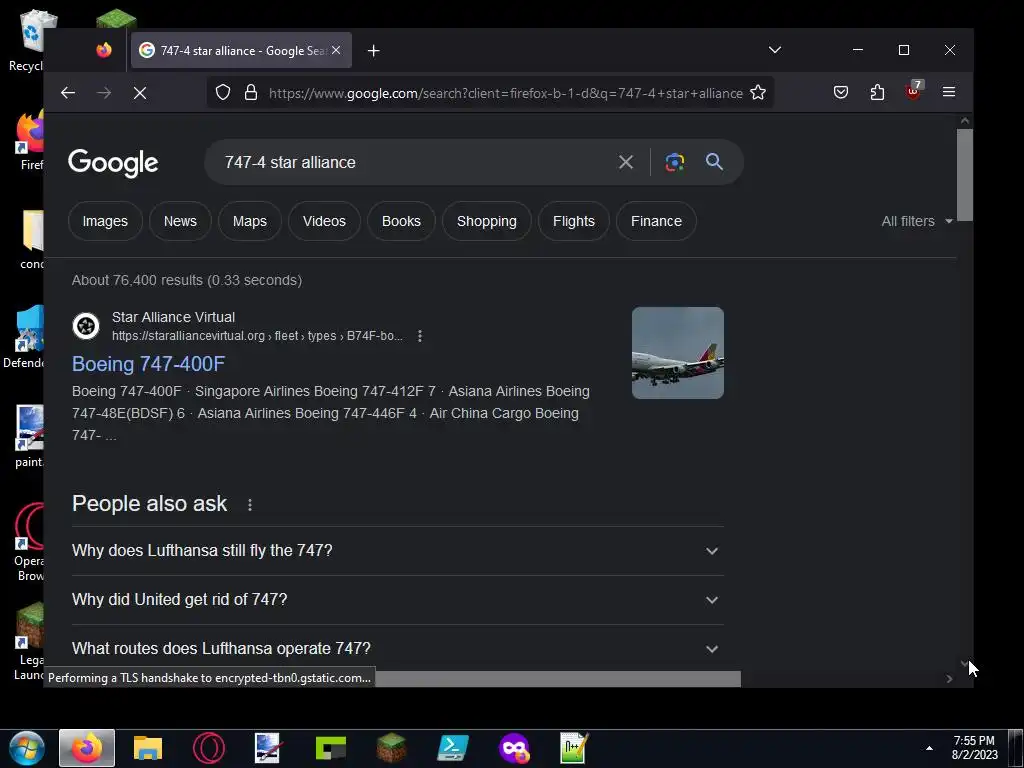Click the Firefox taskbar button

[x=87, y=748]
